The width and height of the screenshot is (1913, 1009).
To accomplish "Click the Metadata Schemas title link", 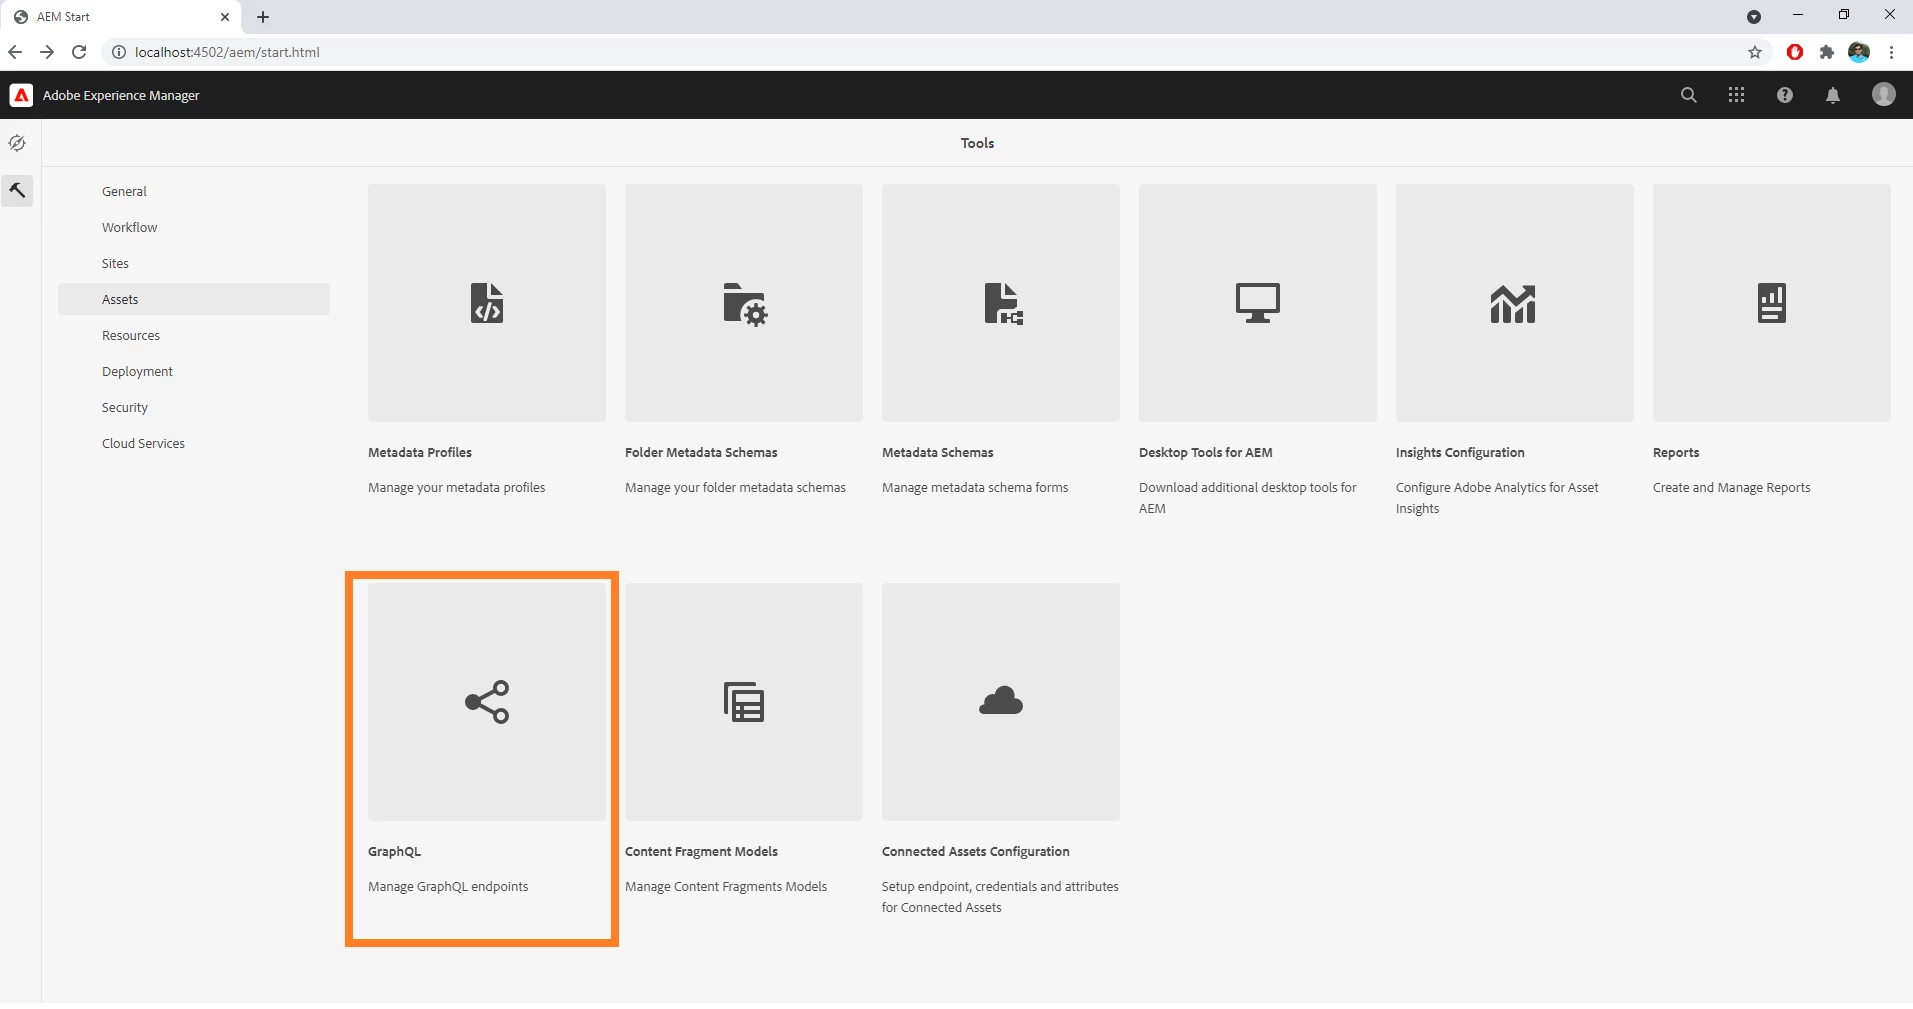I will pos(938,452).
